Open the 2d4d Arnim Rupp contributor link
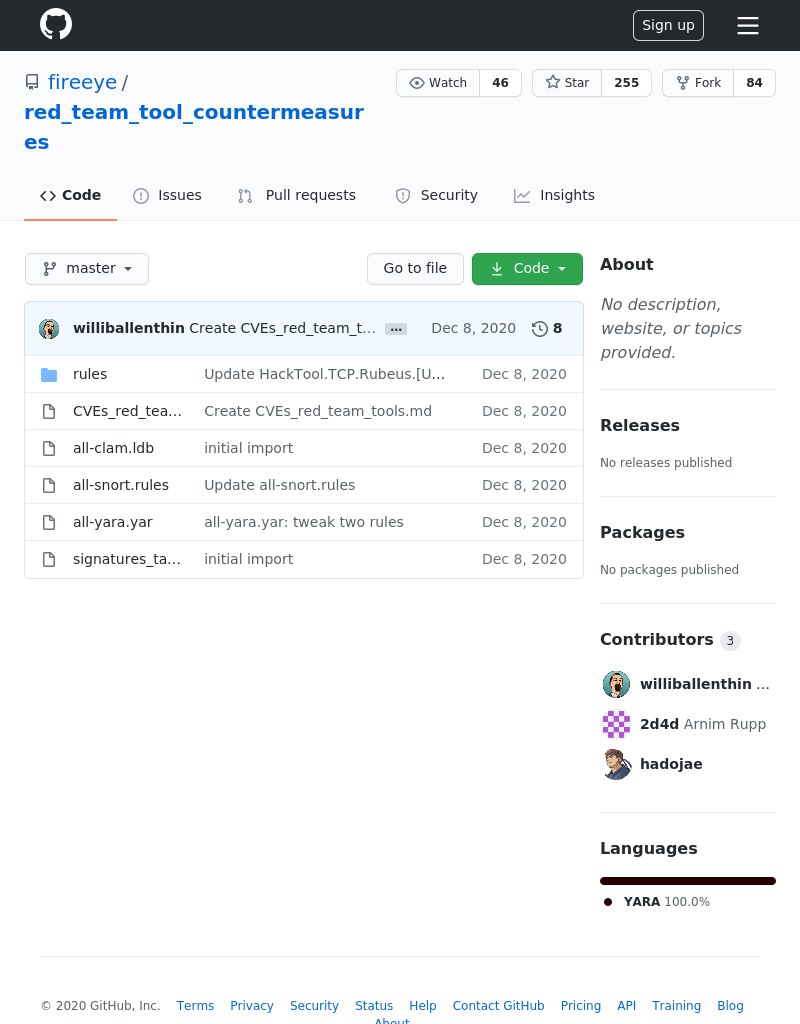 tap(703, 724)
